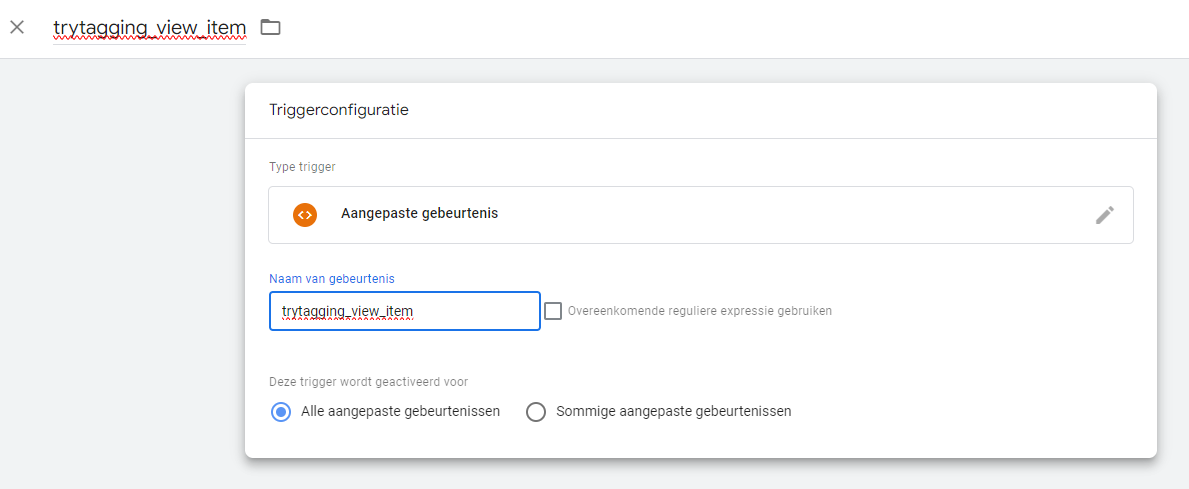Click blank white header area right of folder icon

[700, 28]
